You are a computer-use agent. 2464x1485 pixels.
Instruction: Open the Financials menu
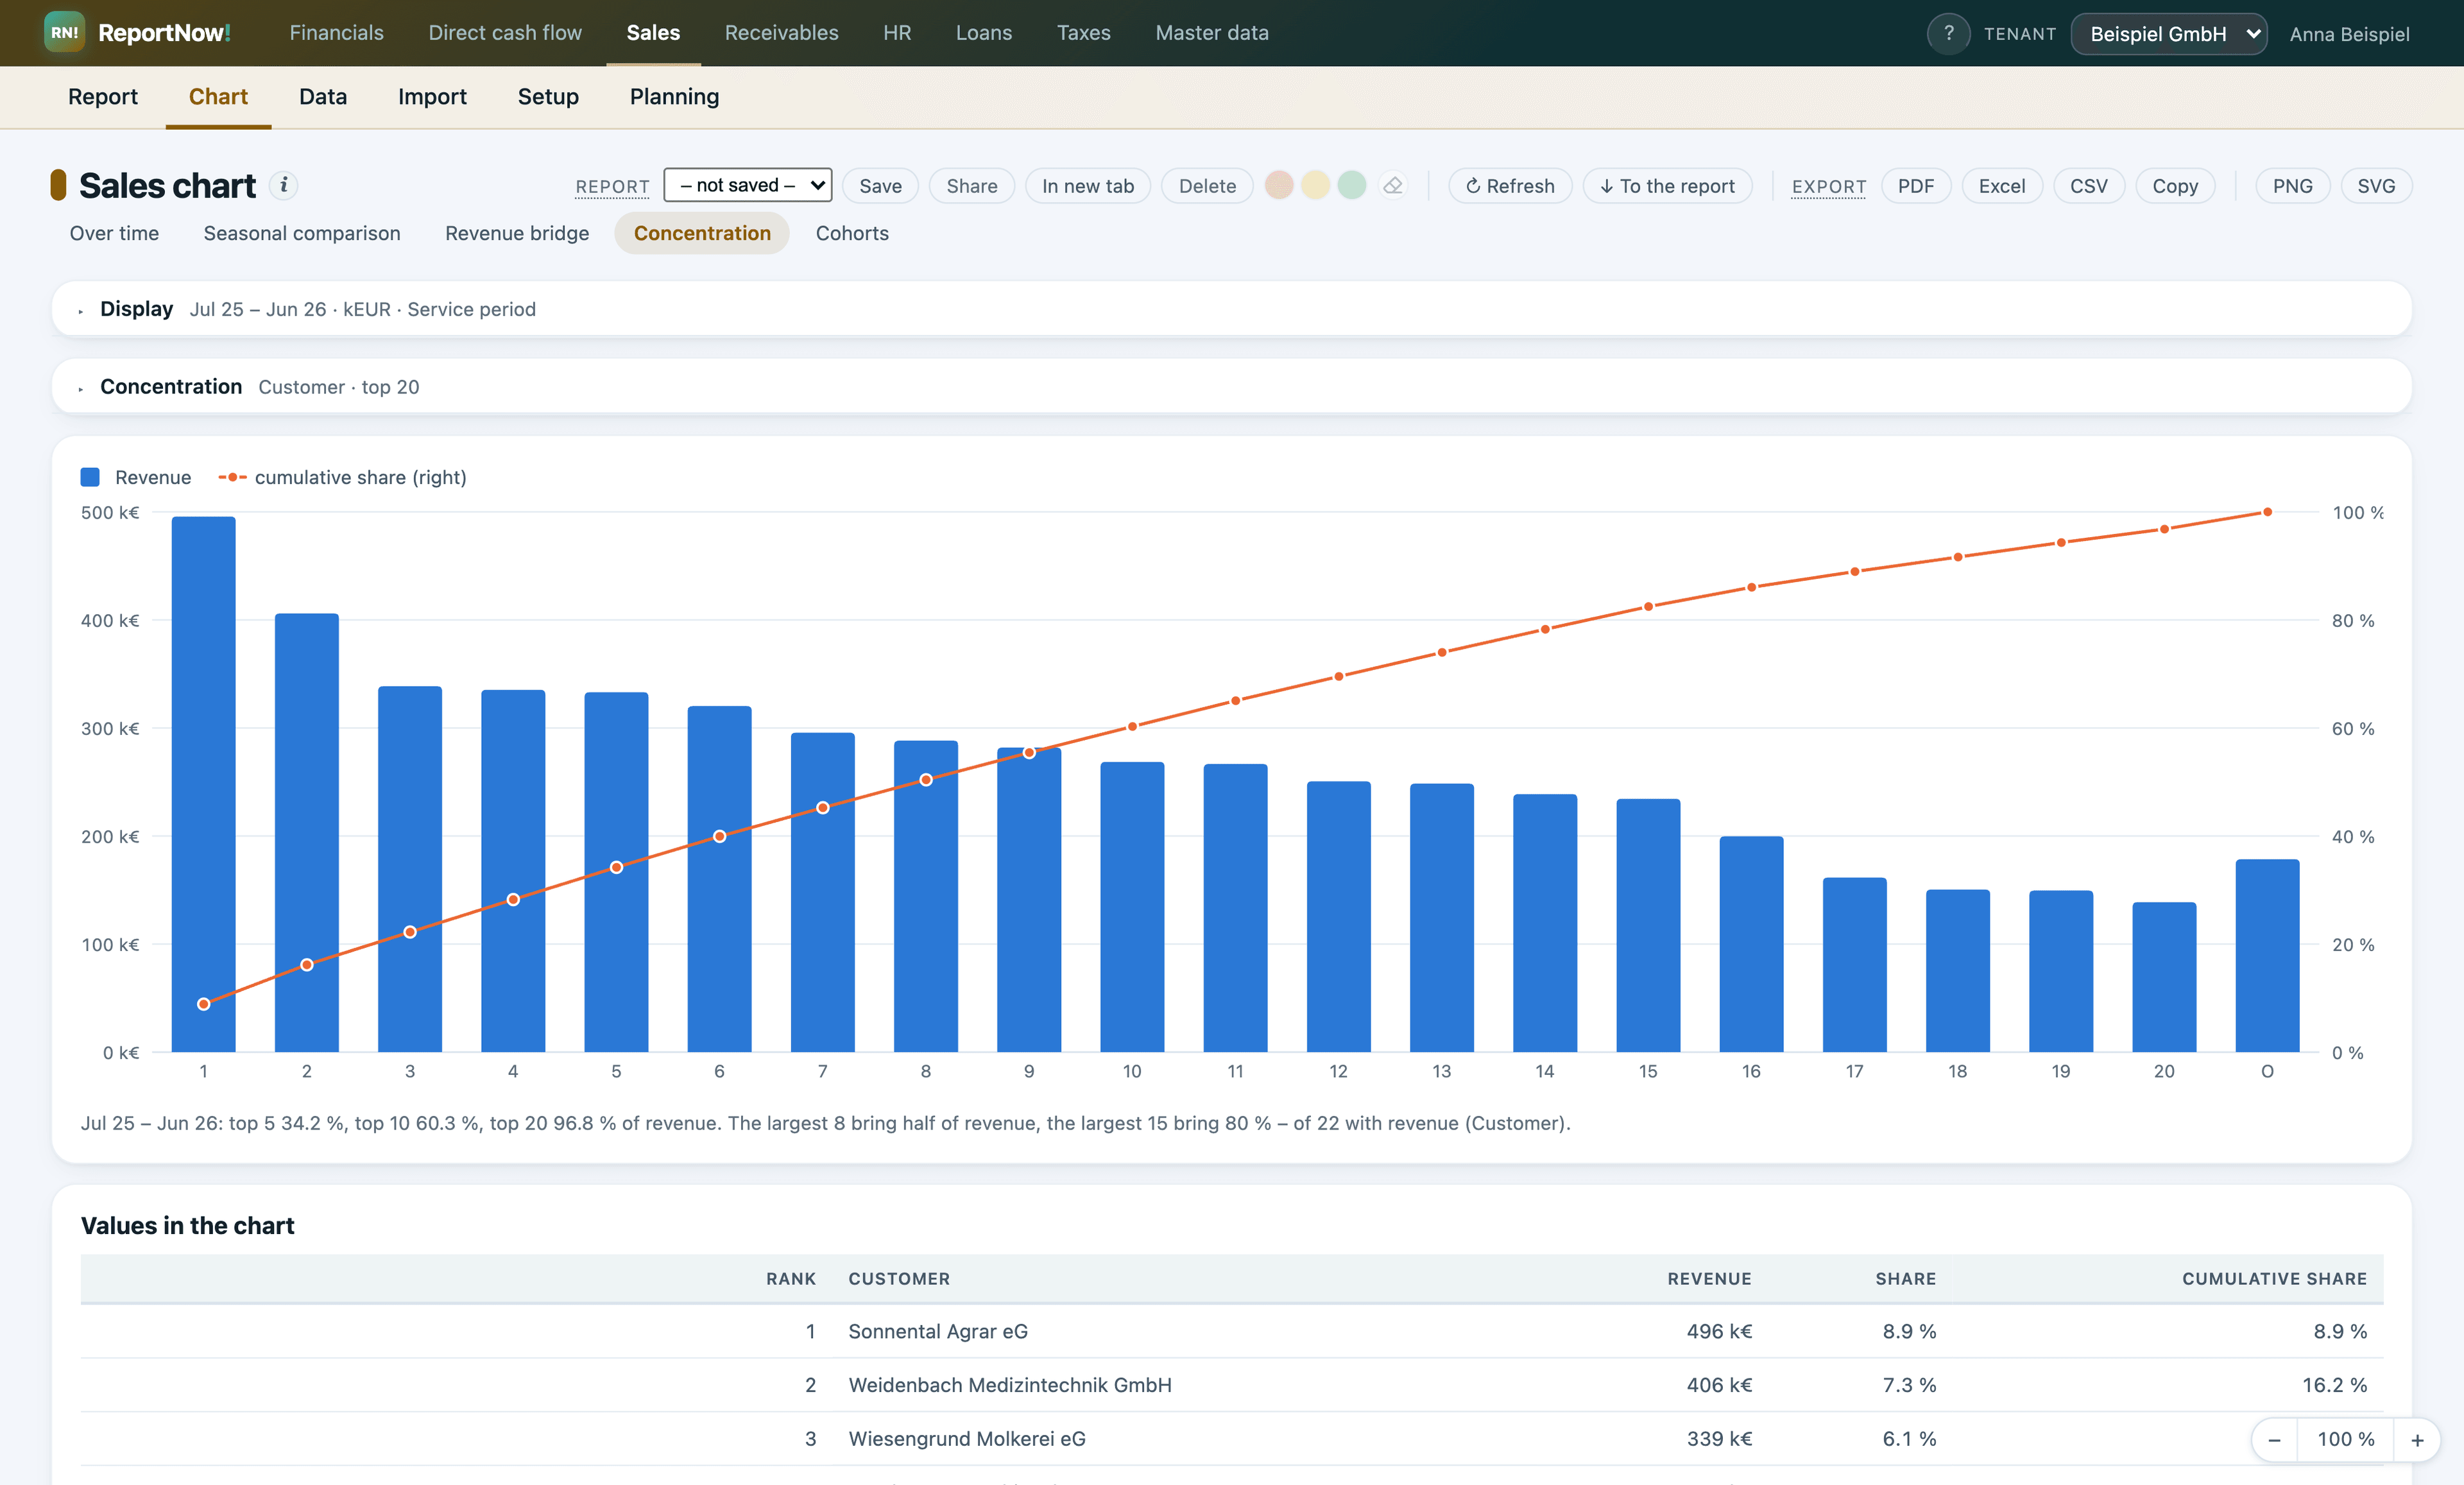[x=336, y=33]
